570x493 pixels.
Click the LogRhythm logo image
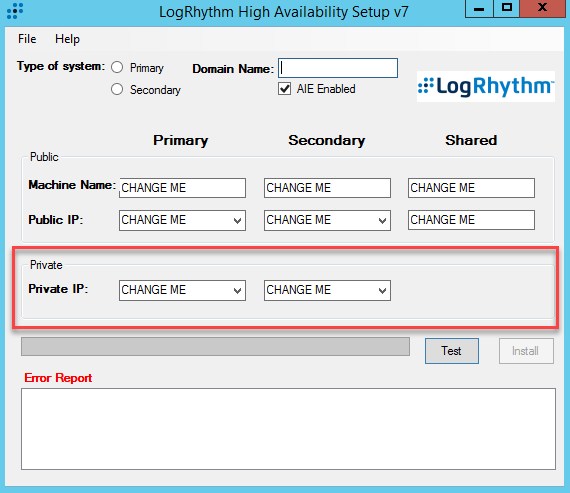pyautogui.click(x=486, y=87)
